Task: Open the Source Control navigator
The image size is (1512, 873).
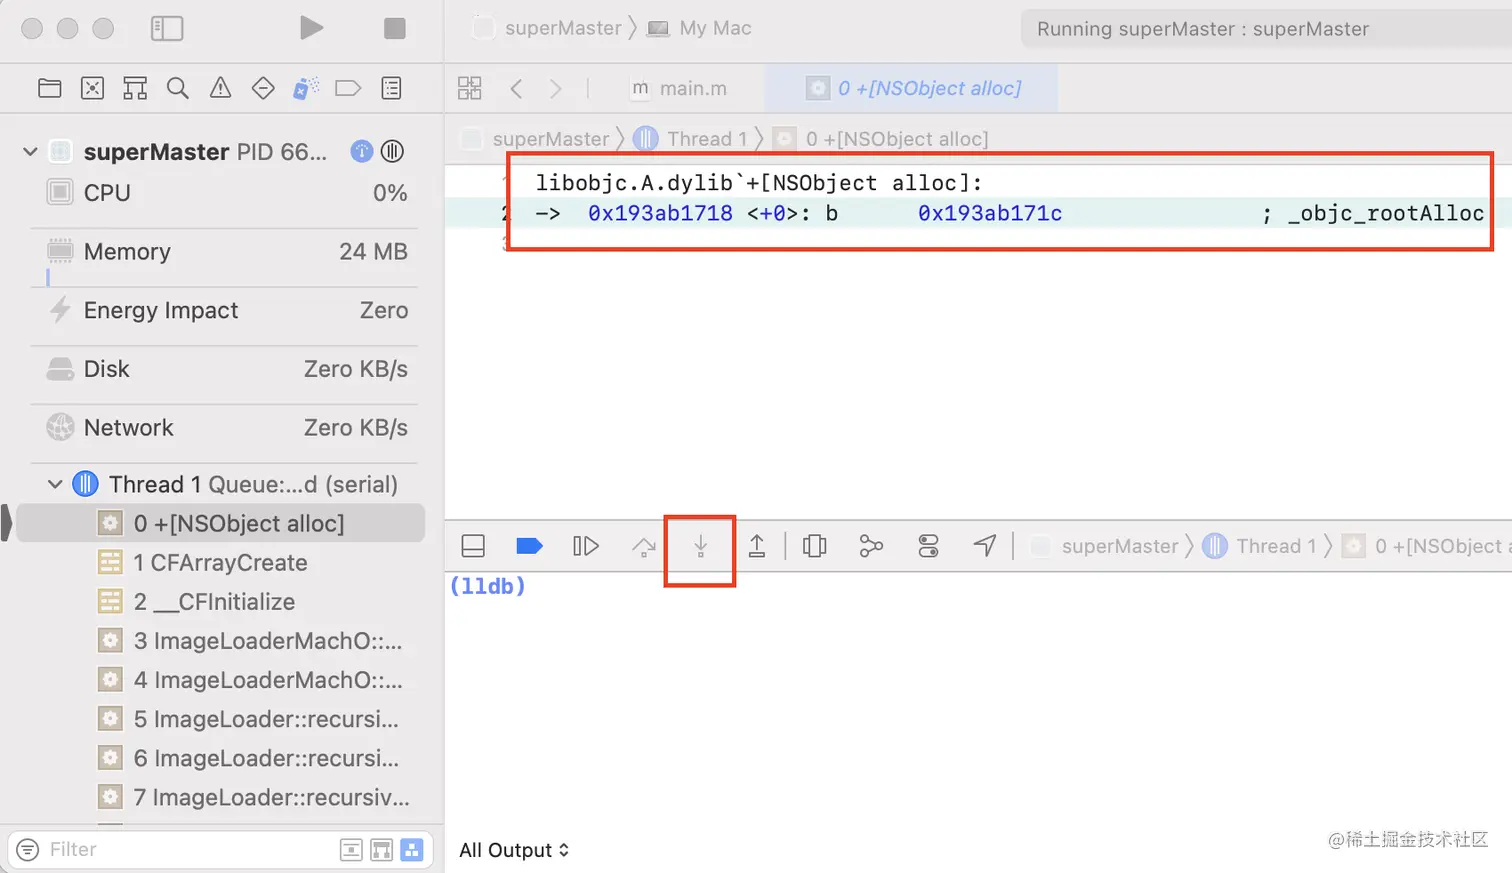Action: tap(92, 88)
